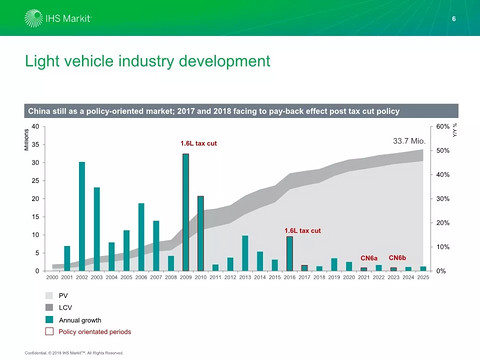This screenshot has height=360, width=480.
Task: Click the 2002 annual growth bar
Action: click(82, 216)
